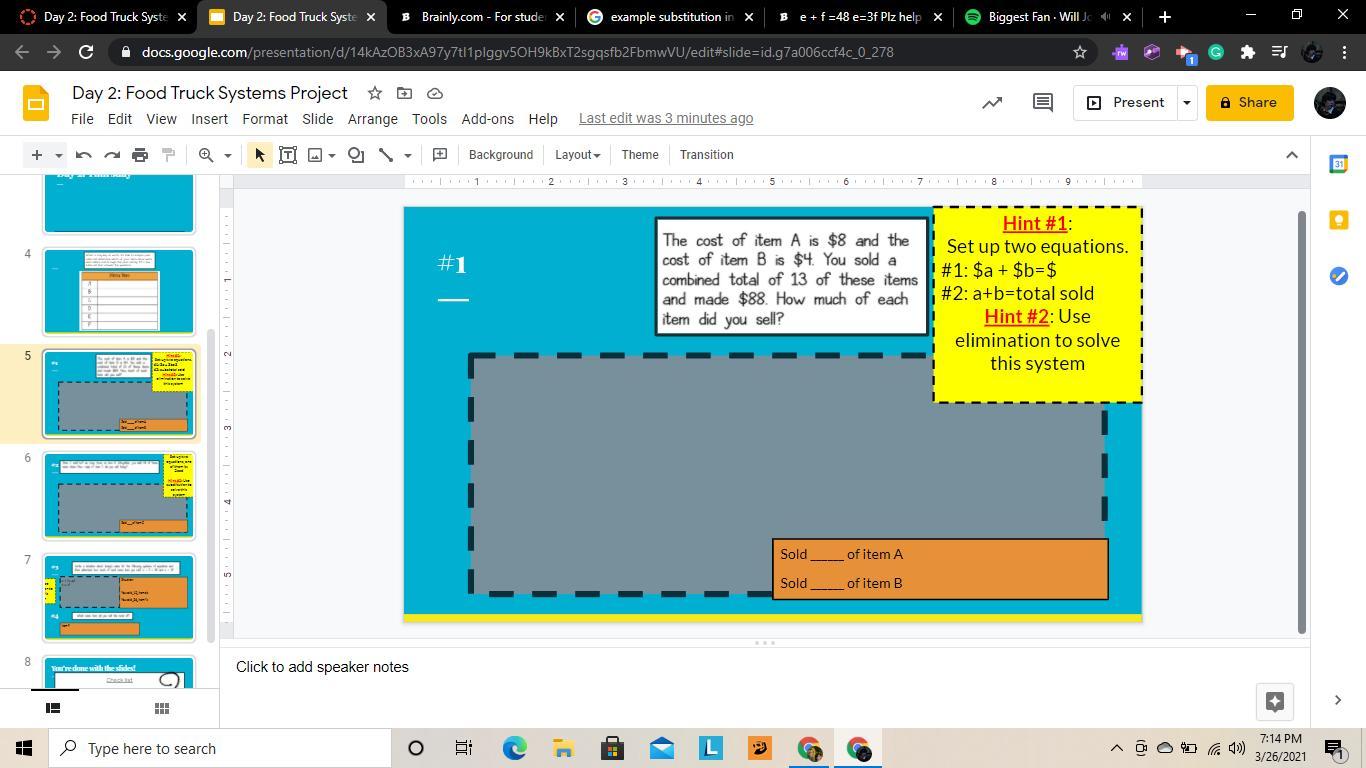Select the Text box tool
The height and width of the screenshot is (768, 1366).
point(288,155)
